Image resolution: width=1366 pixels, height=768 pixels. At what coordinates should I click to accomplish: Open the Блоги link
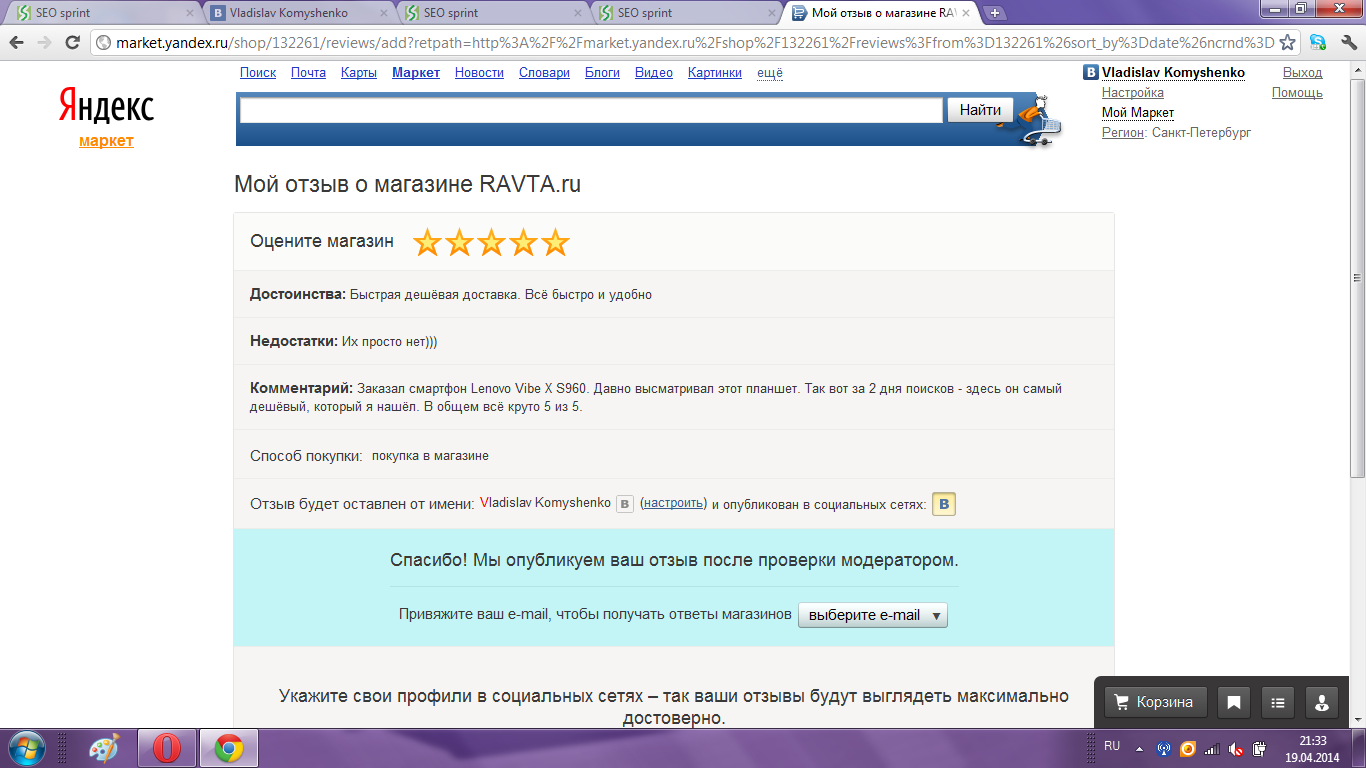[602, 73]
